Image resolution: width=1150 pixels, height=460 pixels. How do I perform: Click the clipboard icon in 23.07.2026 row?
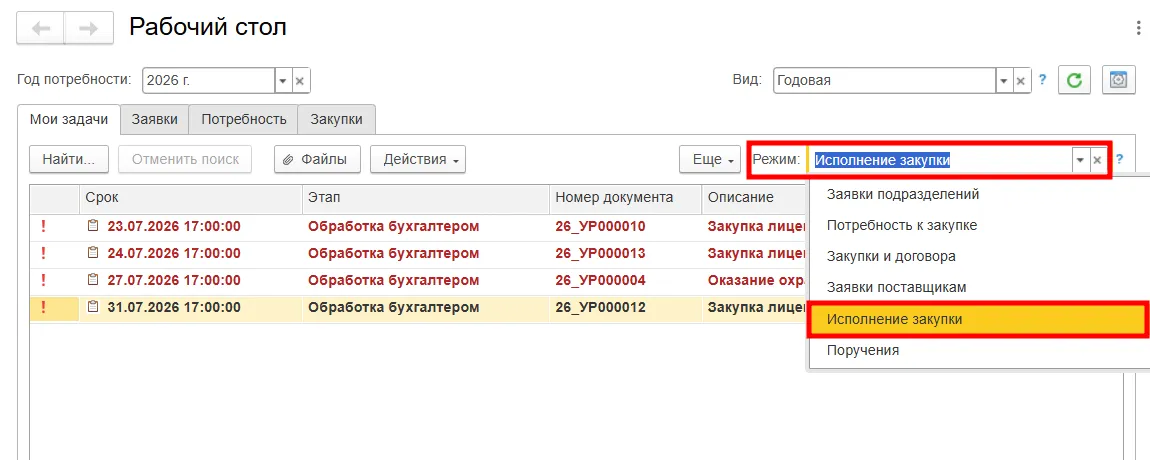[92, 226]
